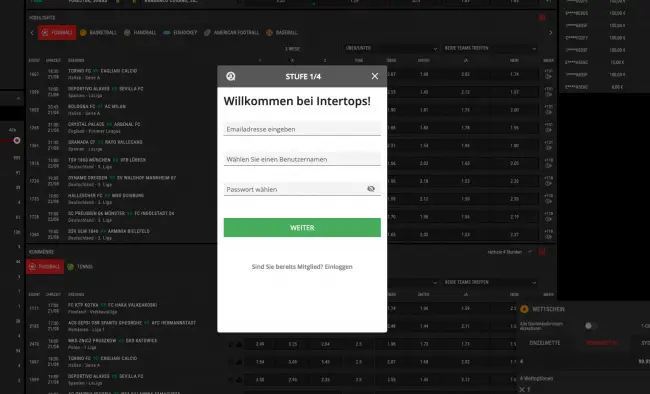Click the eye icon in Hallescher FC row
The image size is (650, 394).
[x=548, y=201]
